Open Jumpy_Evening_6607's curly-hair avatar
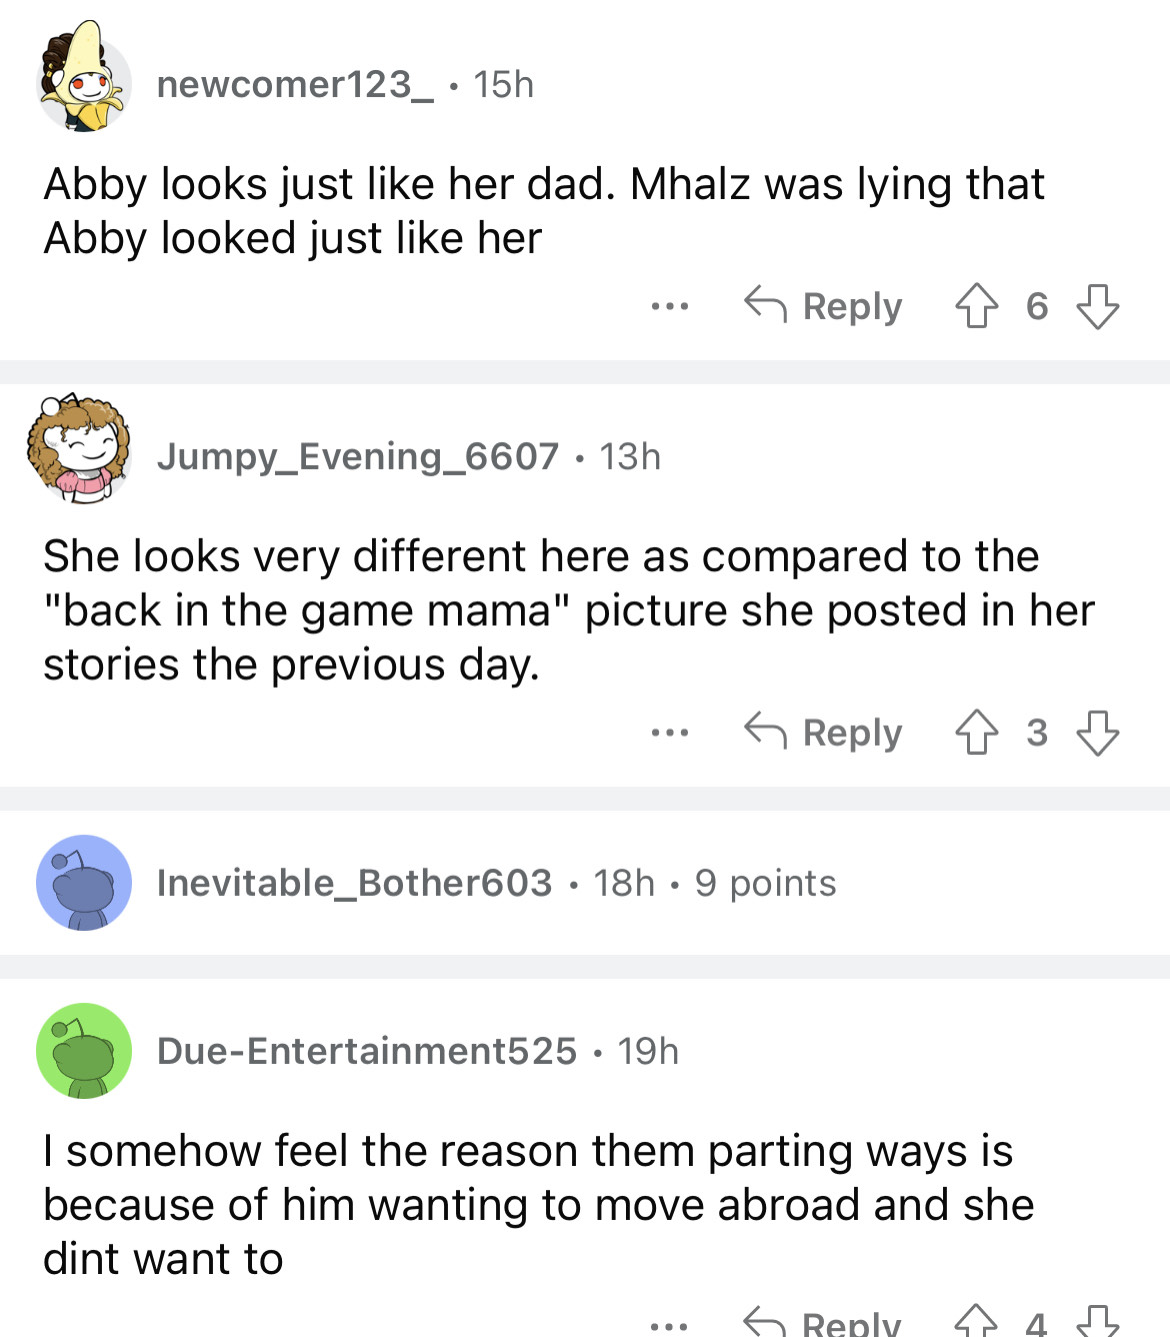This screenshot has width=1170, height=1337. pos(80,449)
